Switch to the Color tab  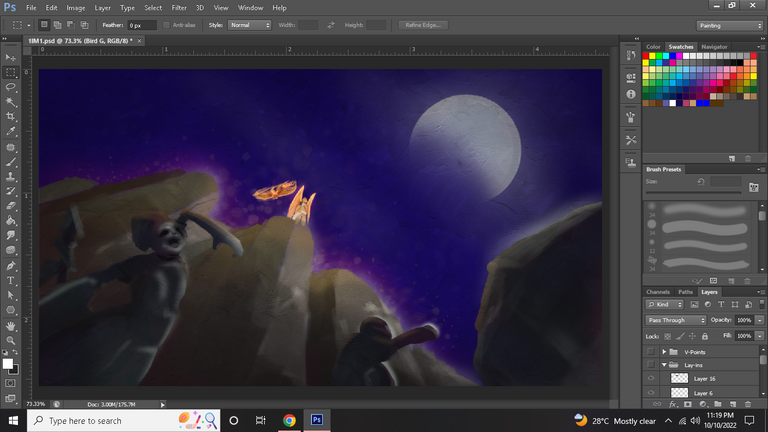(x=653, y=47)
